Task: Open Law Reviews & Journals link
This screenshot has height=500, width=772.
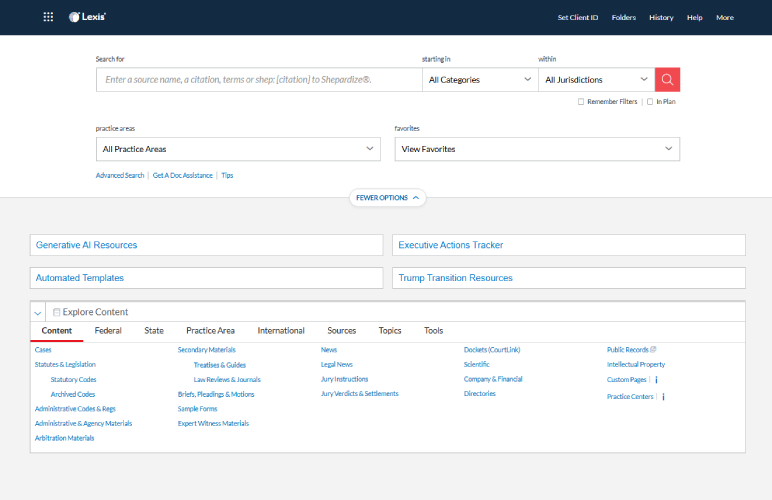Action: (x=227, y=380)
